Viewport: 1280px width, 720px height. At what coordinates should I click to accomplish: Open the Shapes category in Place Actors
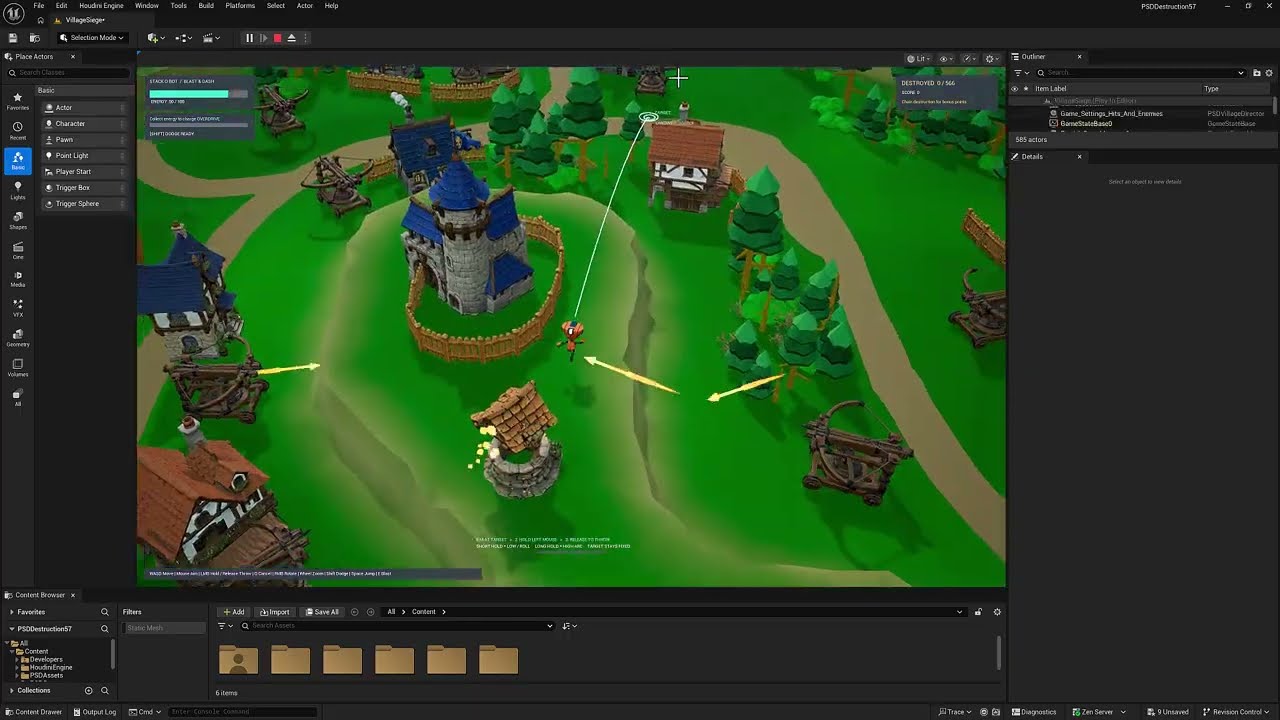coord(18,221)
